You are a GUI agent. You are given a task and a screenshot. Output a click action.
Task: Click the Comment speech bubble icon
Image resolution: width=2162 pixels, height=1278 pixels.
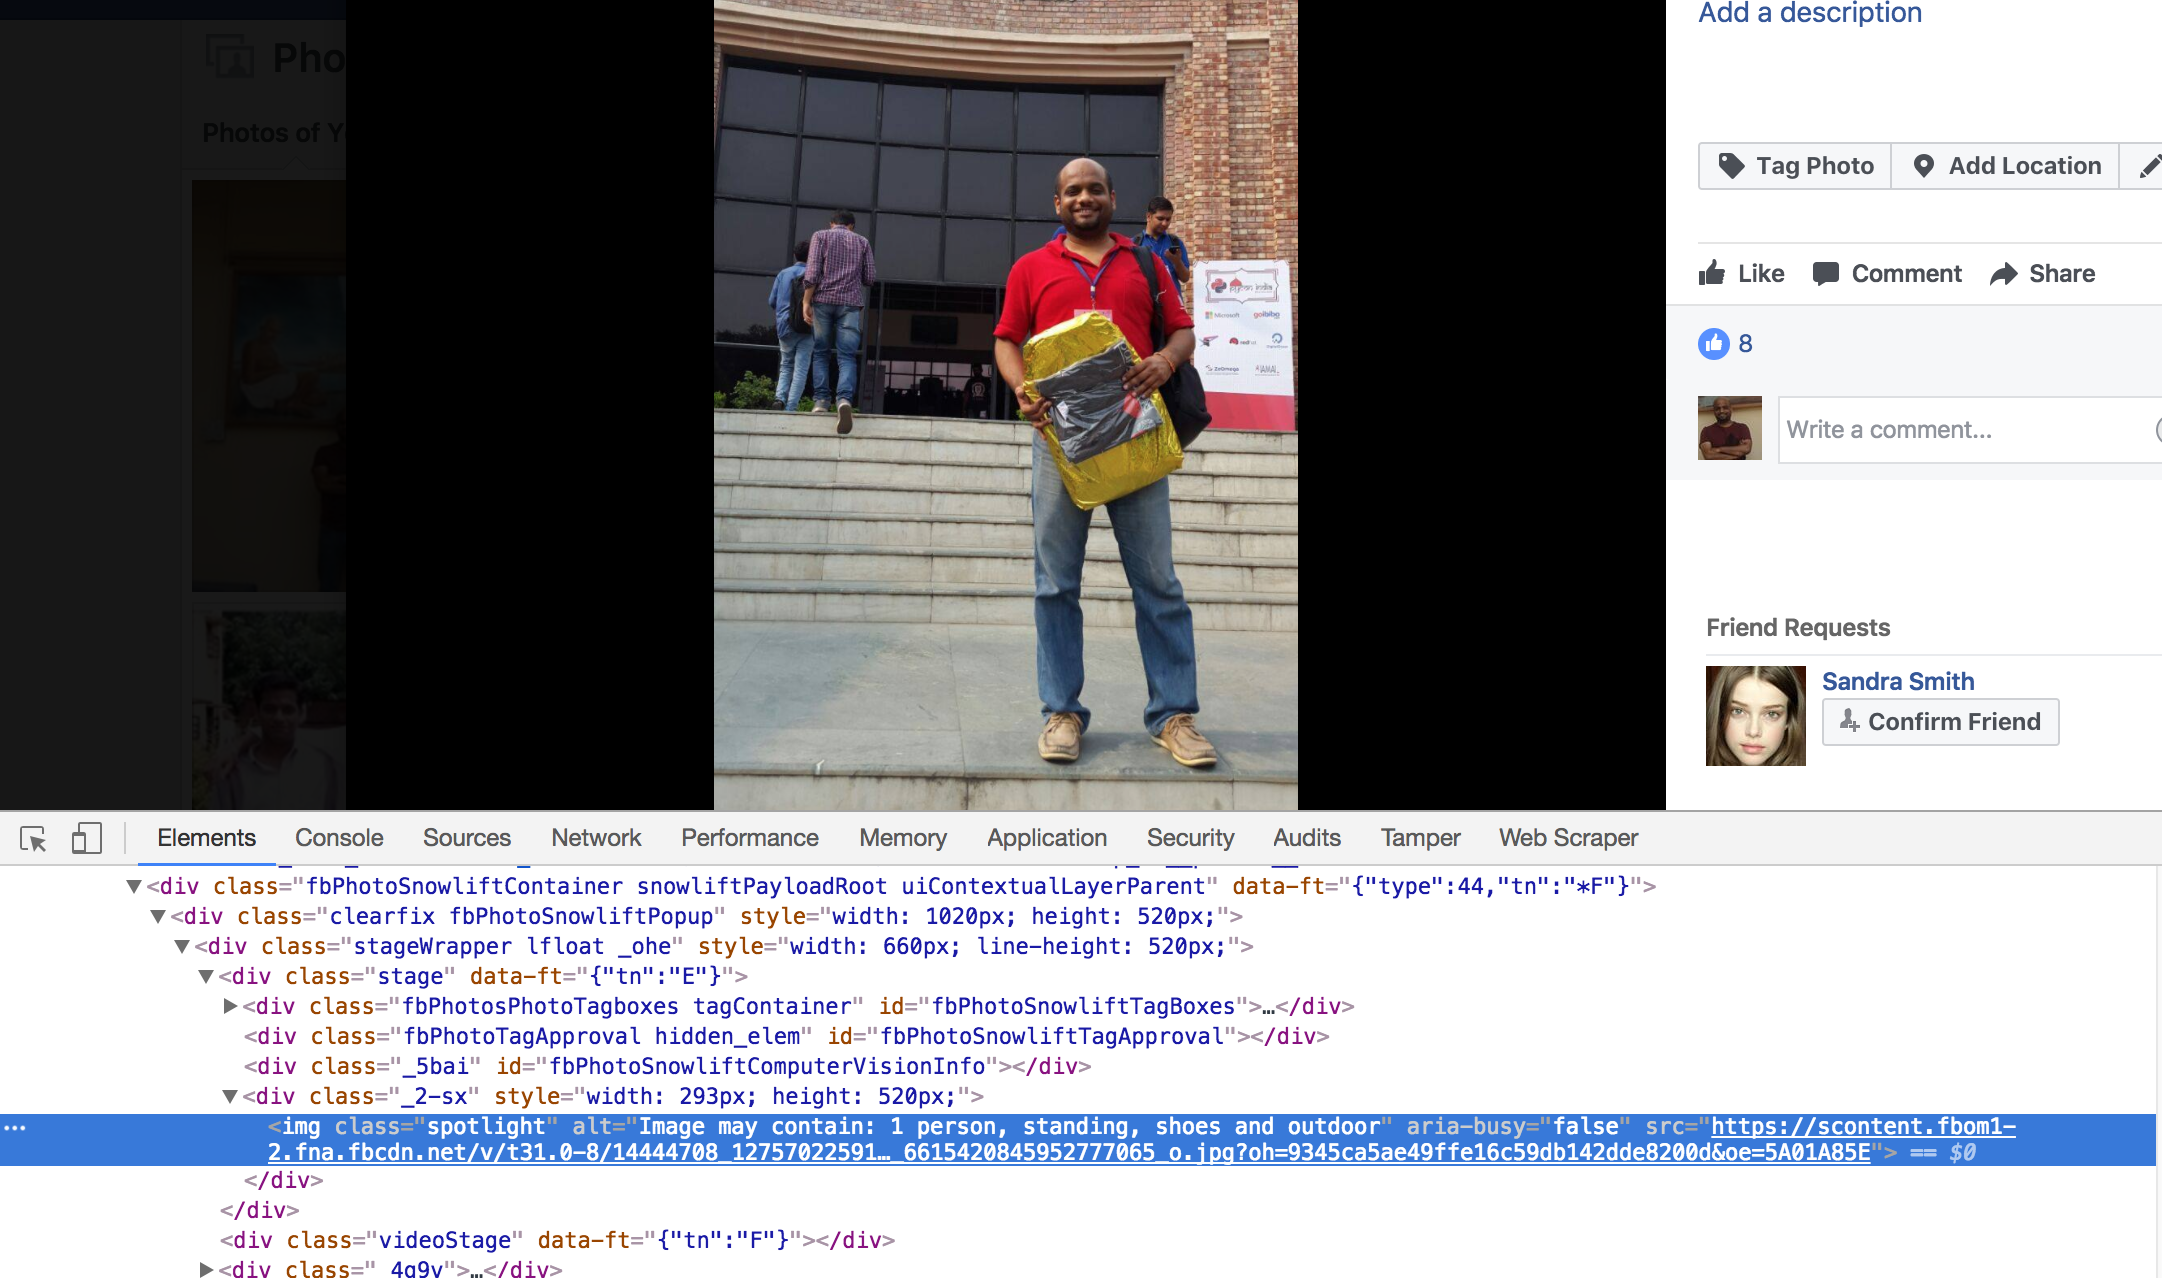1823,274
